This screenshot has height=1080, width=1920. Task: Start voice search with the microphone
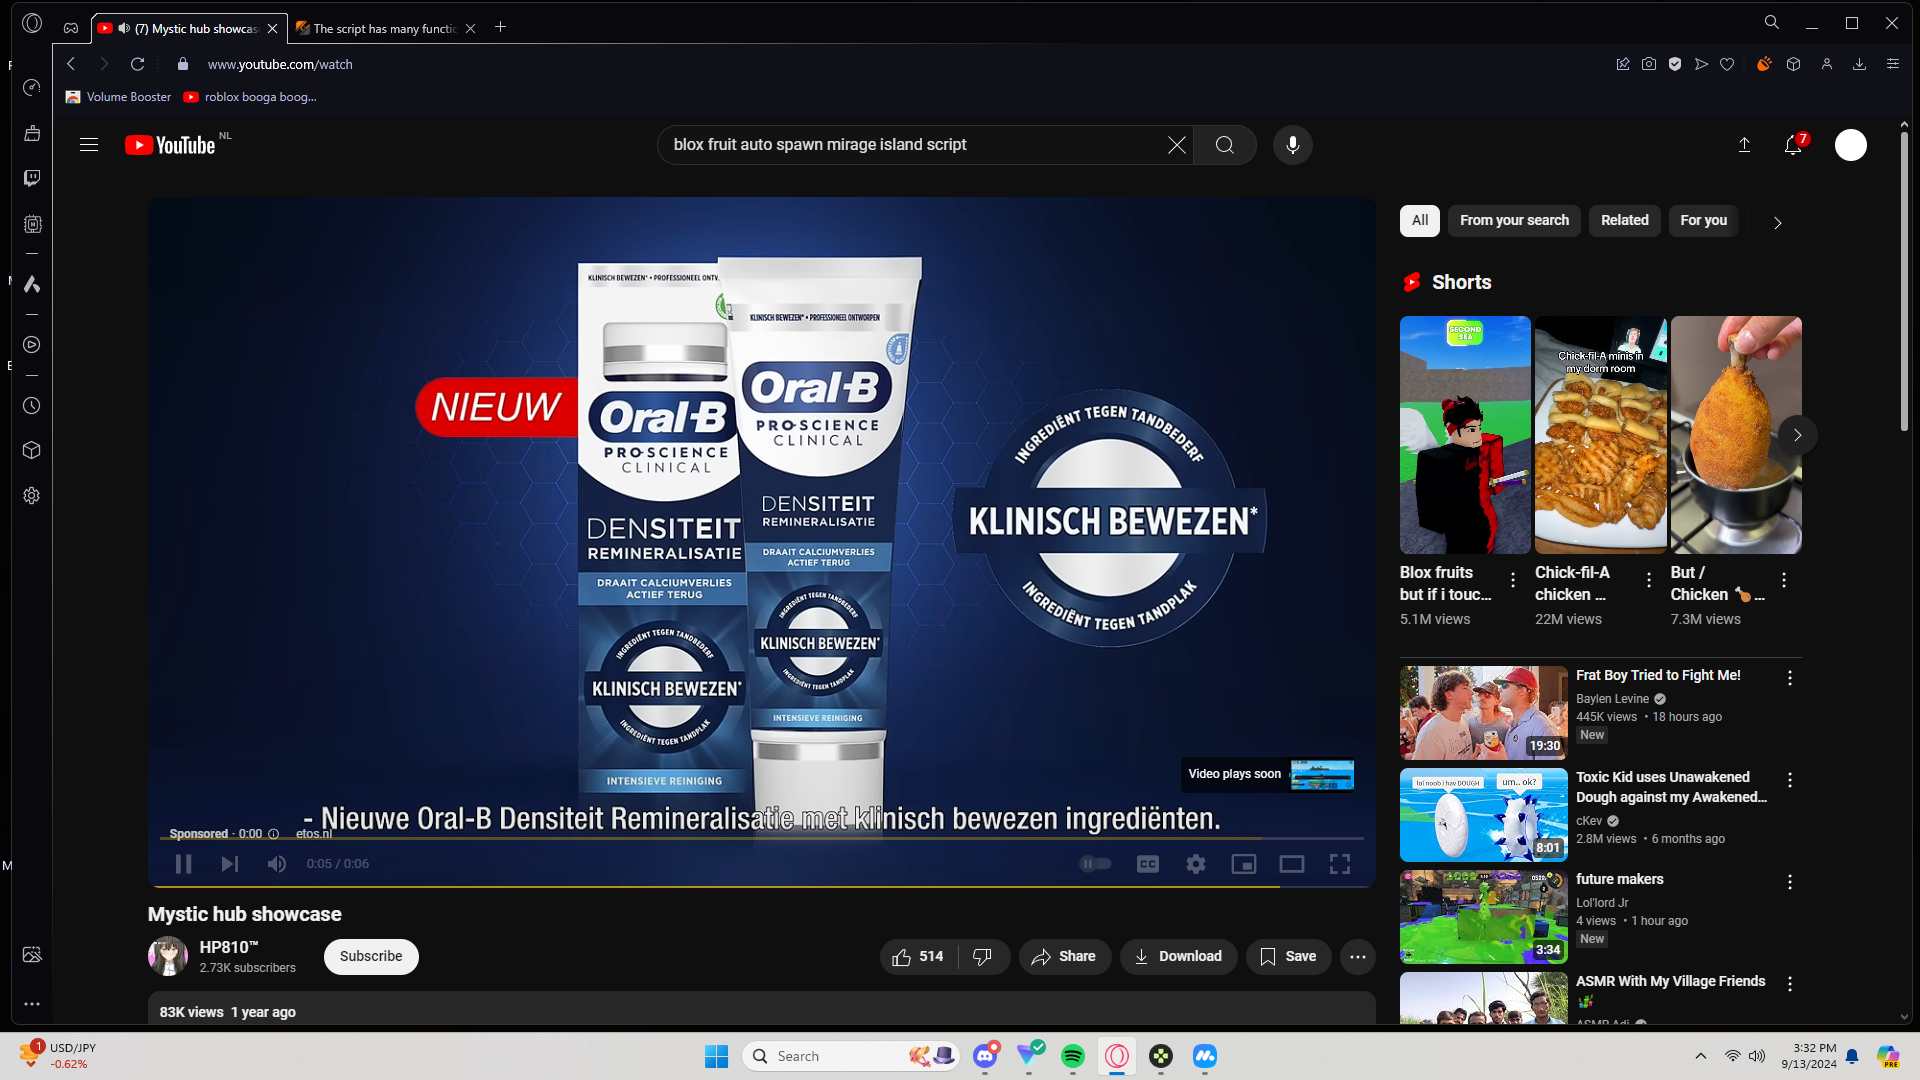point(1293,145)
